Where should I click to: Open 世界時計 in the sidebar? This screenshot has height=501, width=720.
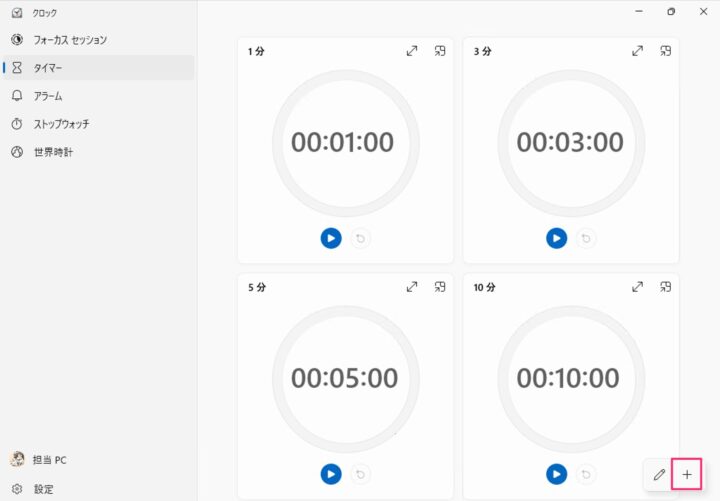[x=53, y=152]
